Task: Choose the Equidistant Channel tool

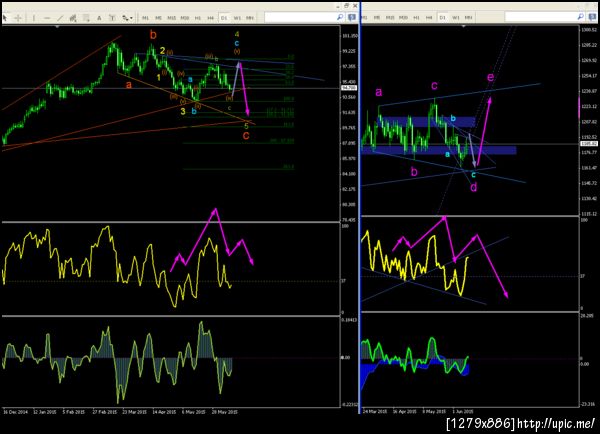Action: point(73,18)
